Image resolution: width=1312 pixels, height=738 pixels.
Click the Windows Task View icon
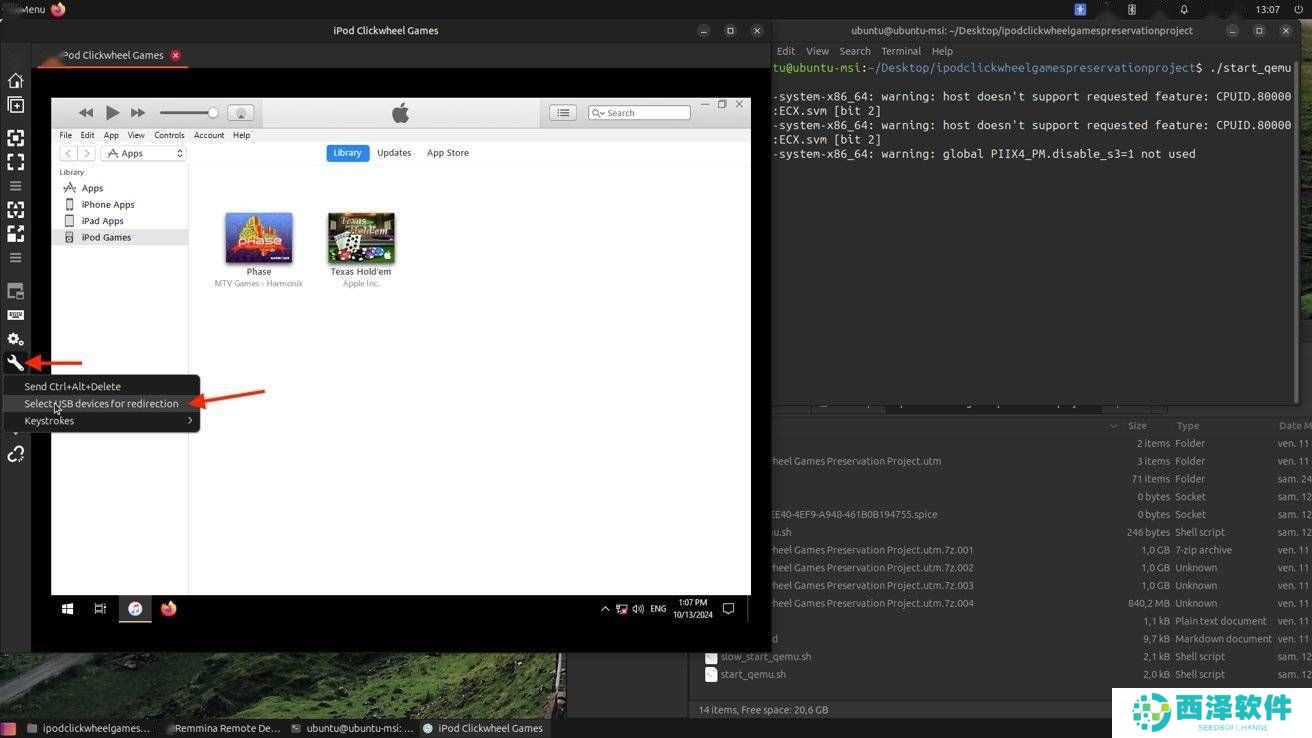[x=100, y=608]
